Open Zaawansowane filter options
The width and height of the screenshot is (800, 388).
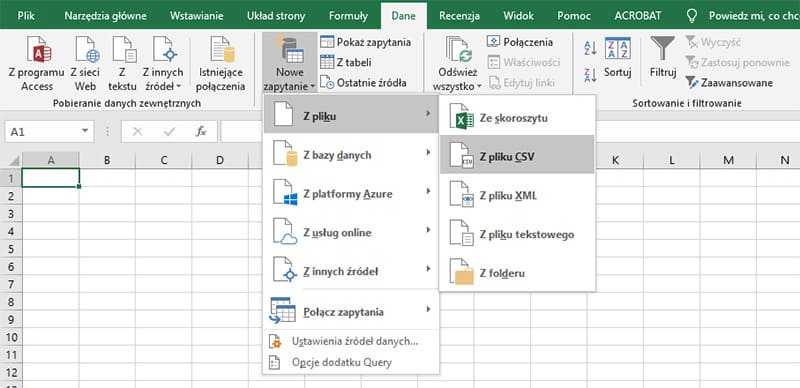[729, 82]
